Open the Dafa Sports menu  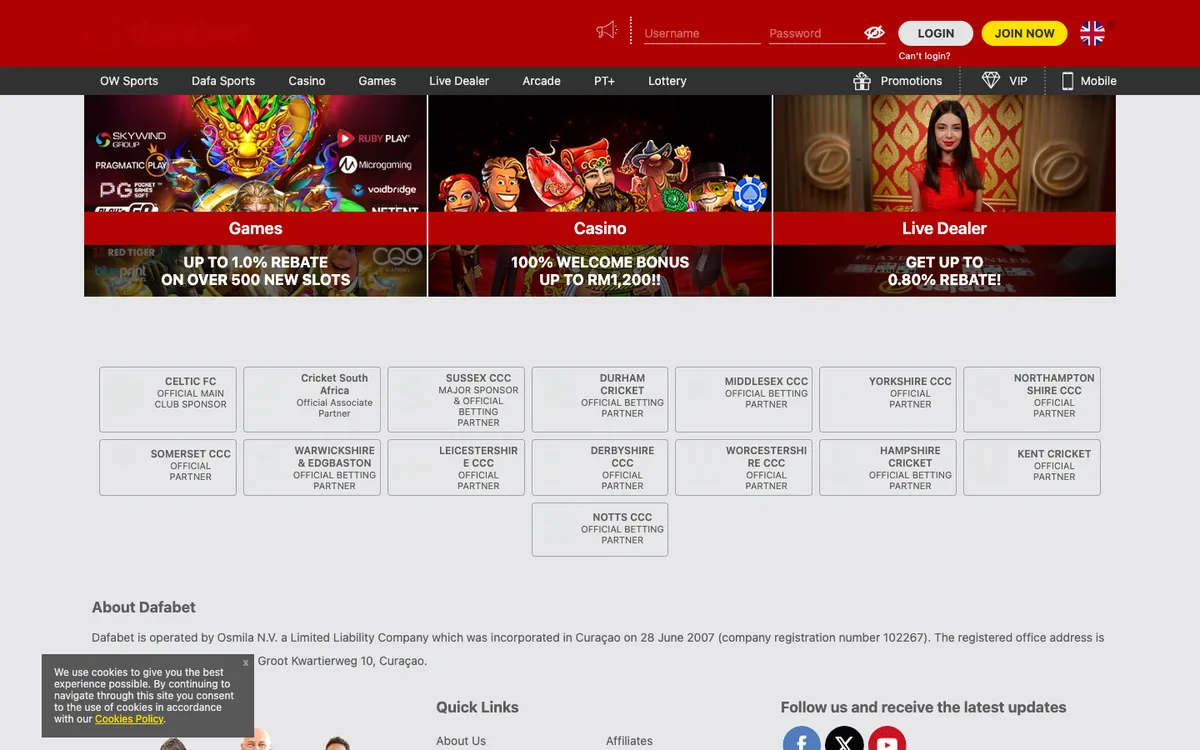pyautogui.click(x=223, y=81)
